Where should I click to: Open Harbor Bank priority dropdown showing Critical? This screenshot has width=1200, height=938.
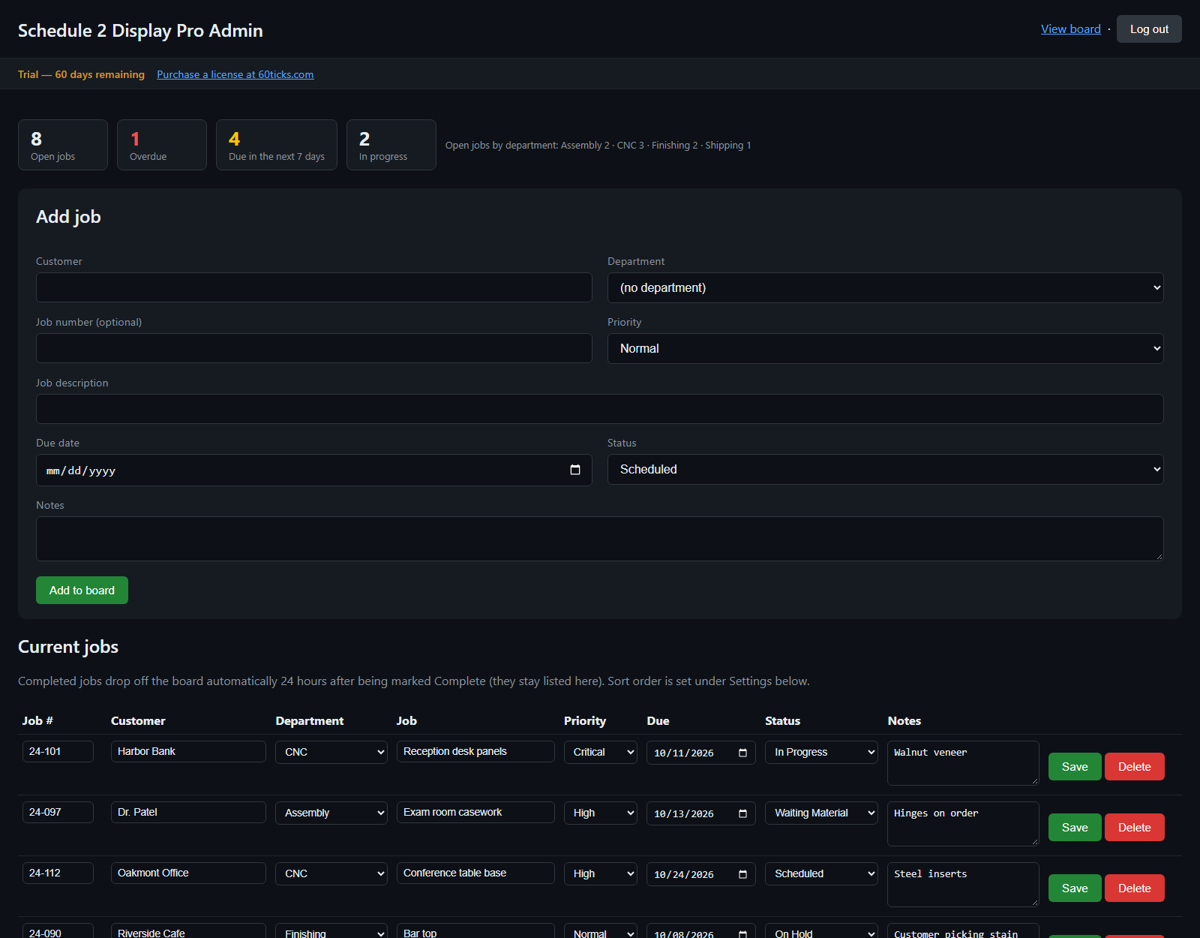click(x=600, y=752)
